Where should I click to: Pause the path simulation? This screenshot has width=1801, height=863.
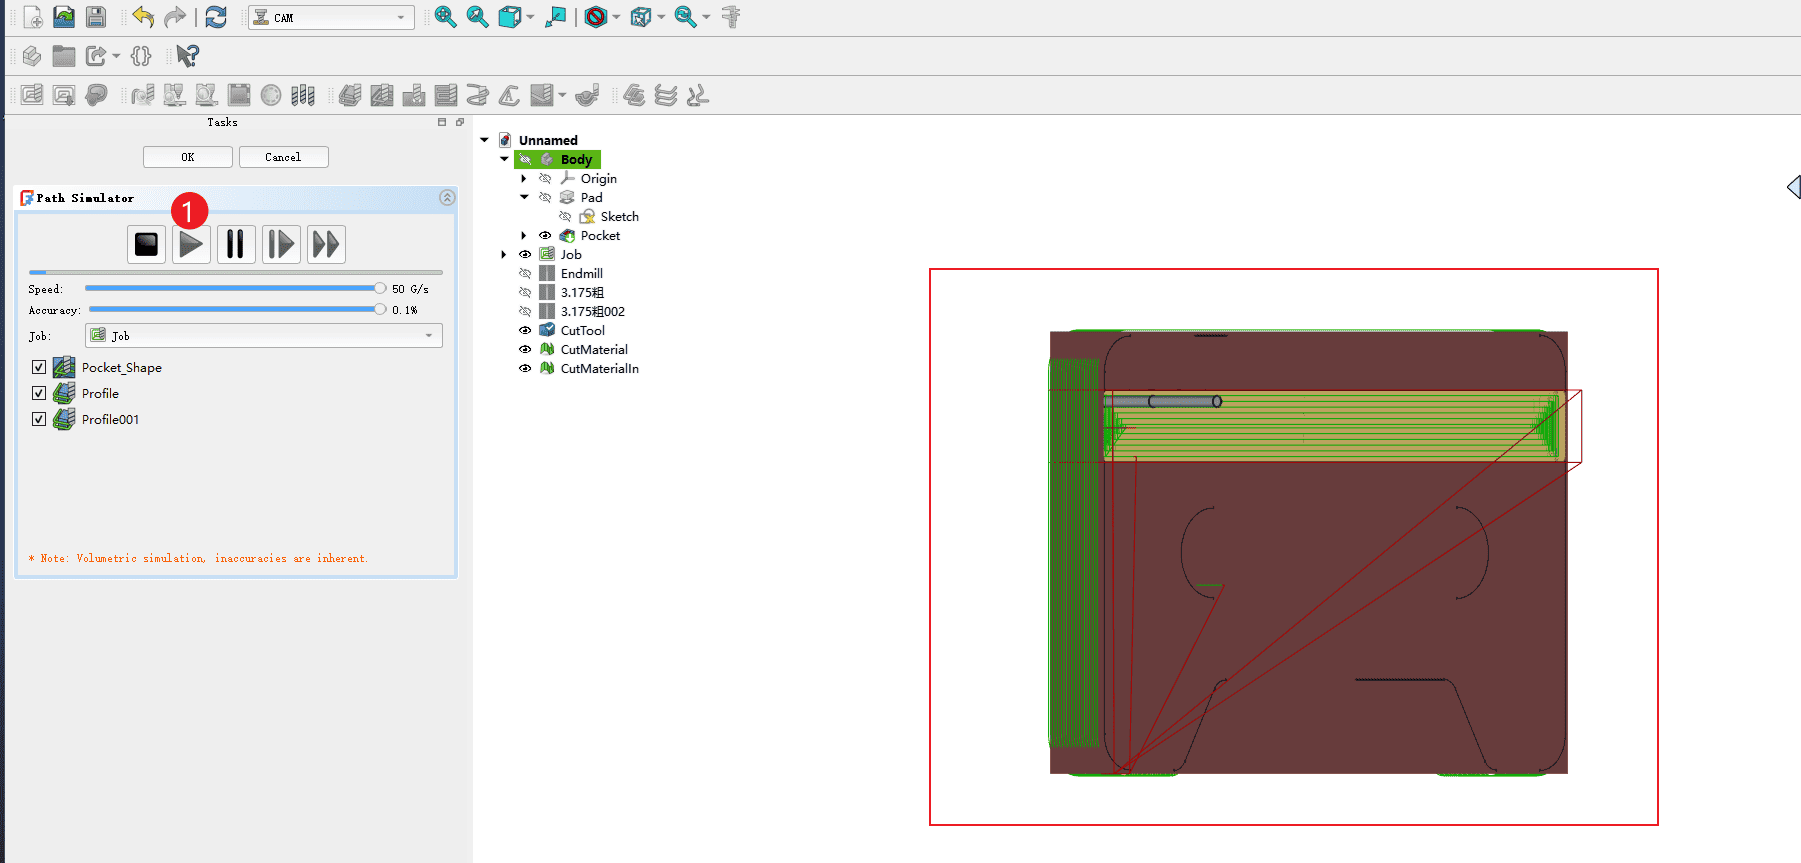235,244
